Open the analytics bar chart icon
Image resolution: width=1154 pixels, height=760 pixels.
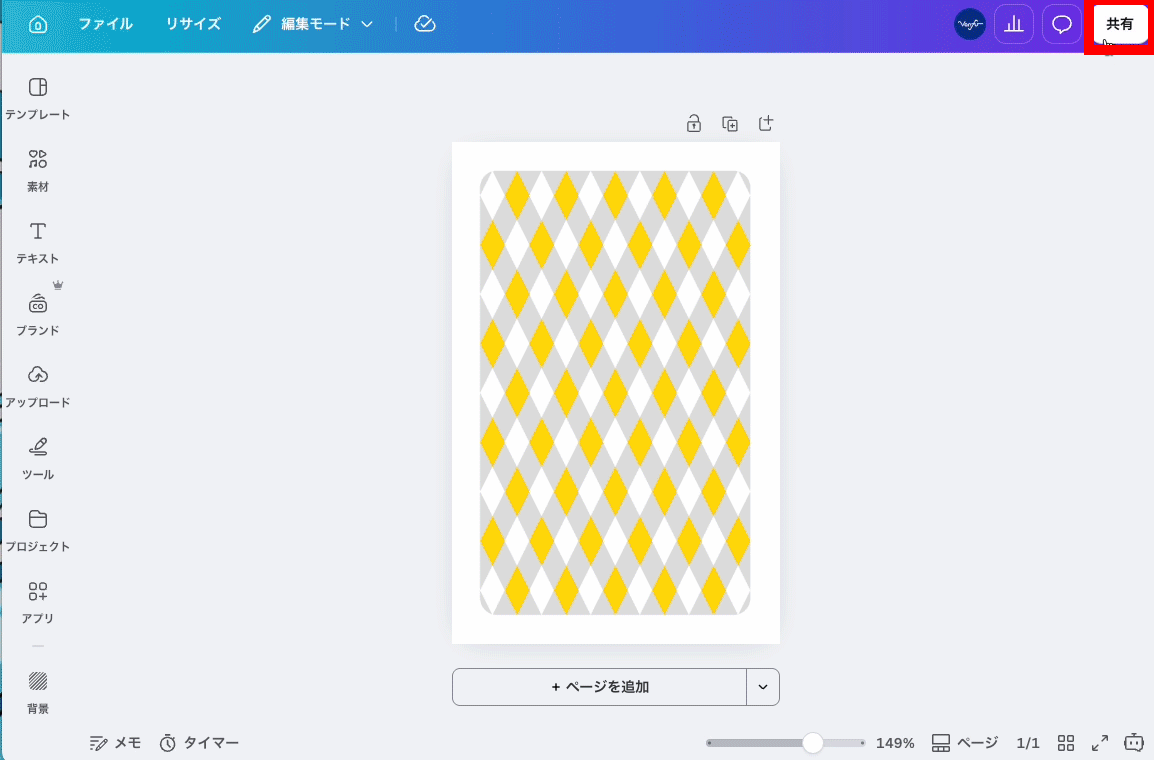coord(1014,24)
